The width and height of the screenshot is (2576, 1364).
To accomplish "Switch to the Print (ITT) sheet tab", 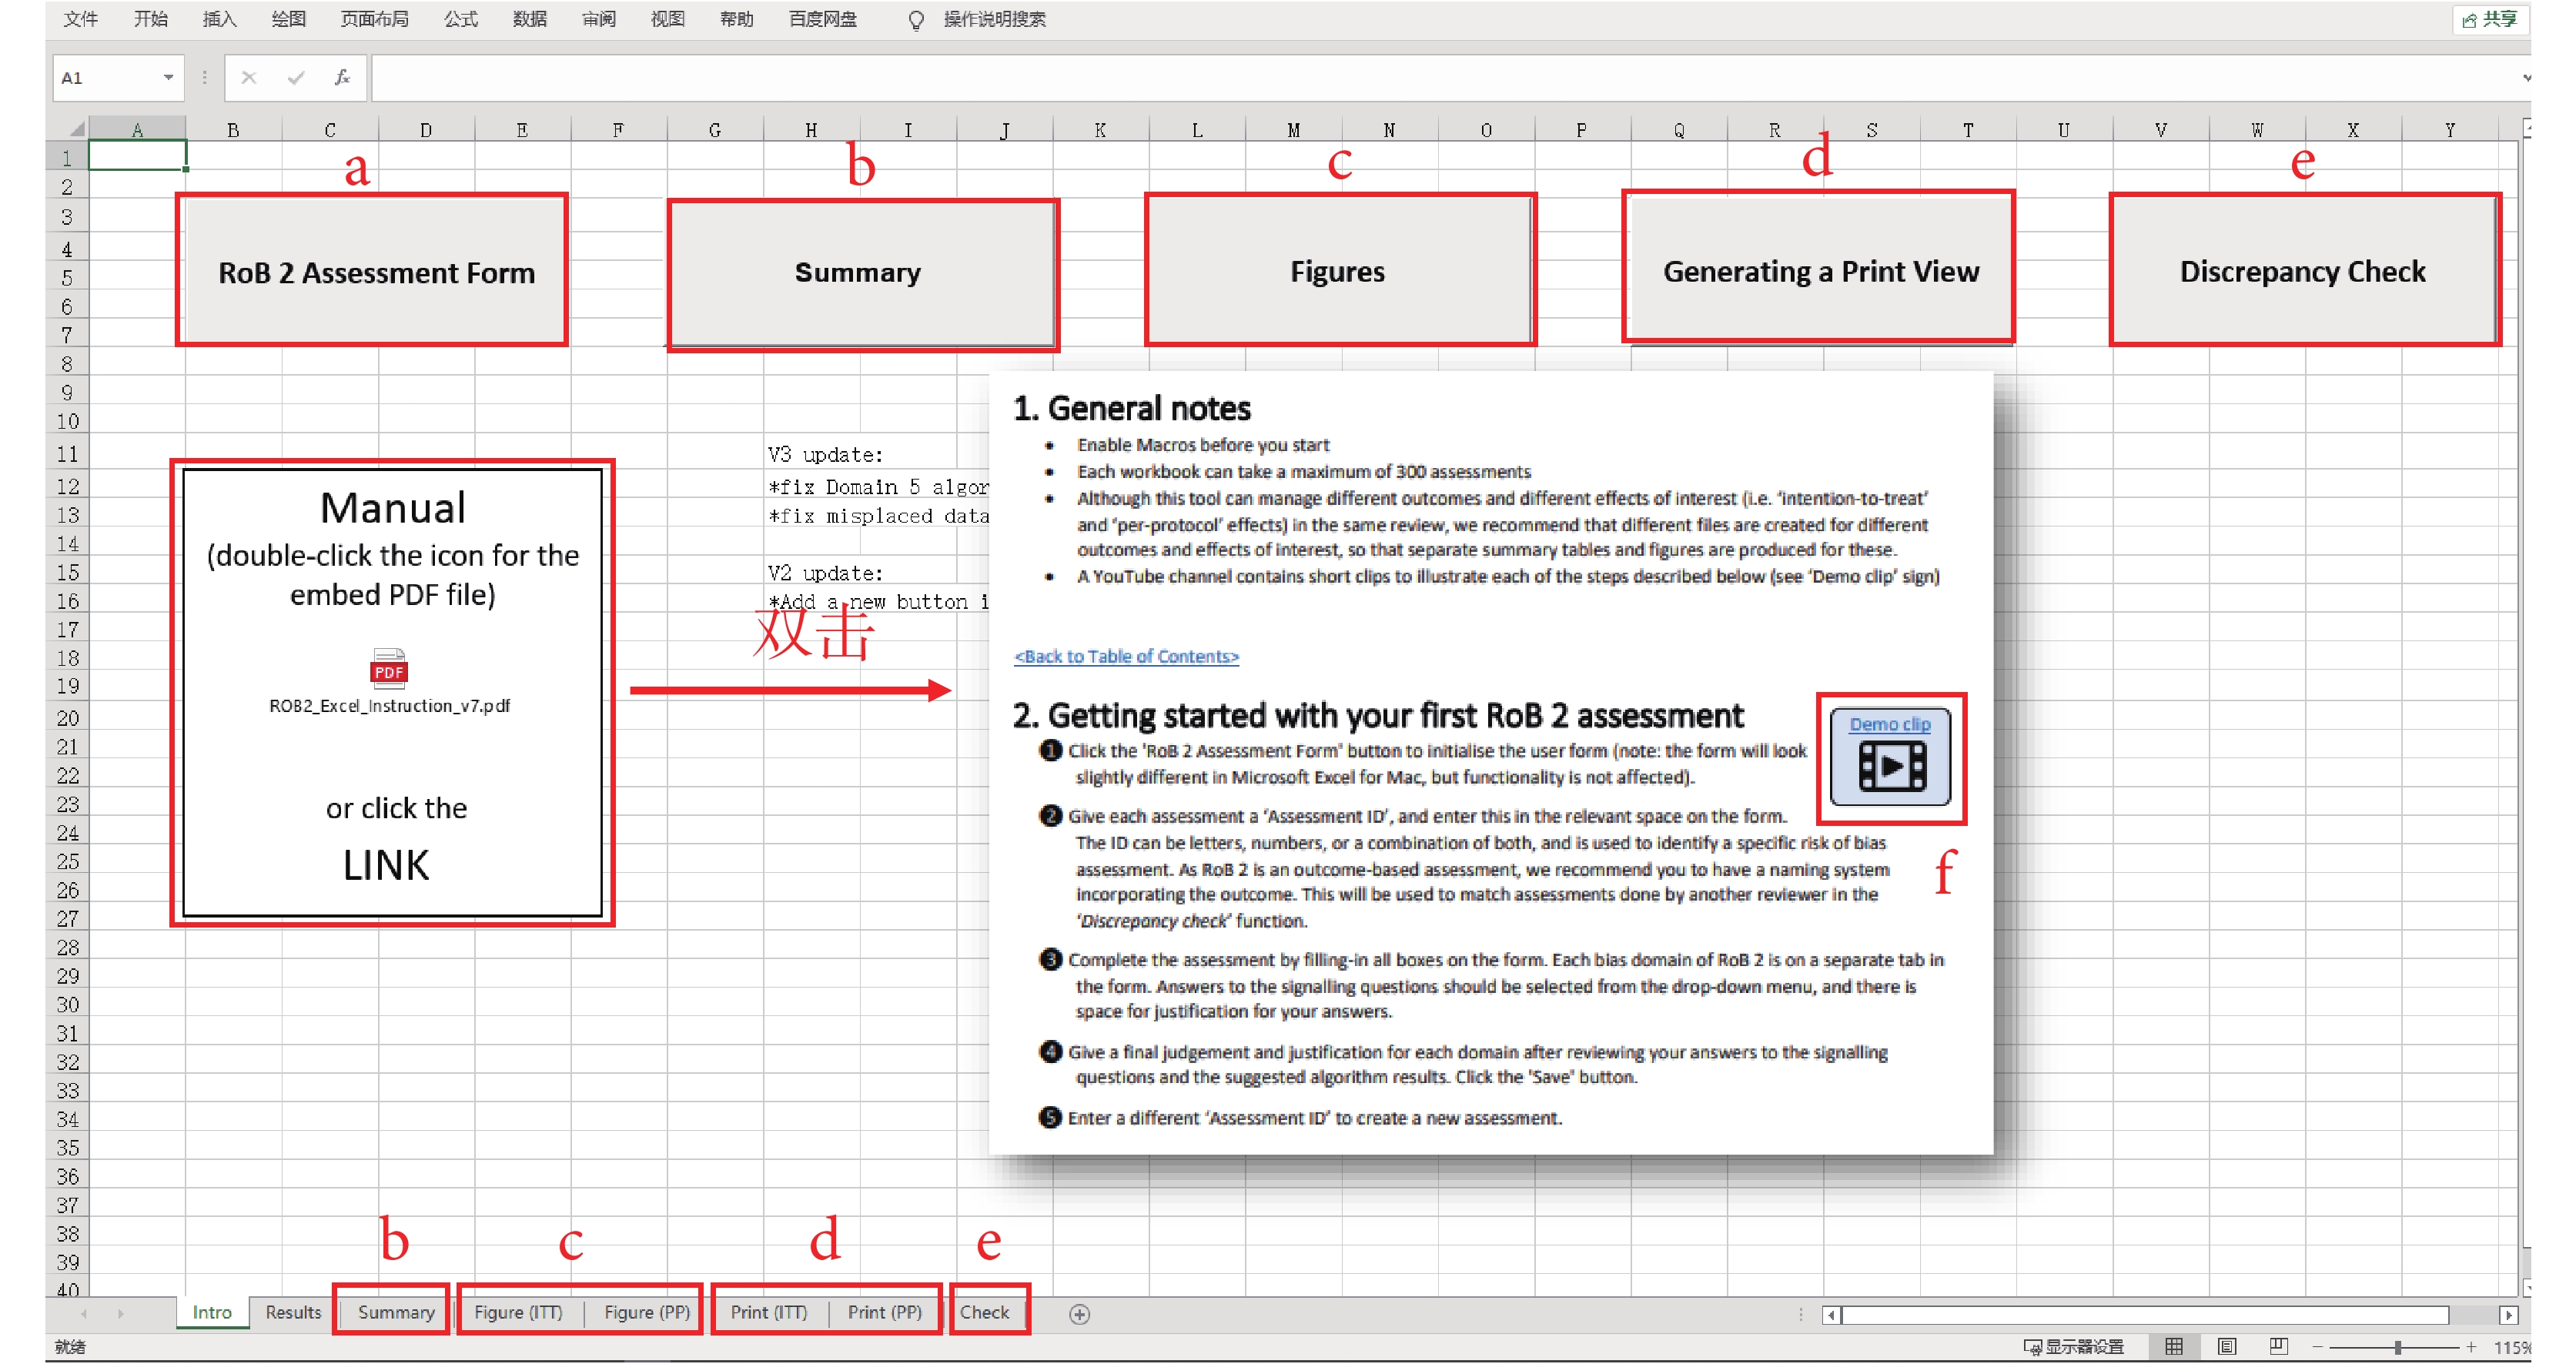I will [768, 1312].
